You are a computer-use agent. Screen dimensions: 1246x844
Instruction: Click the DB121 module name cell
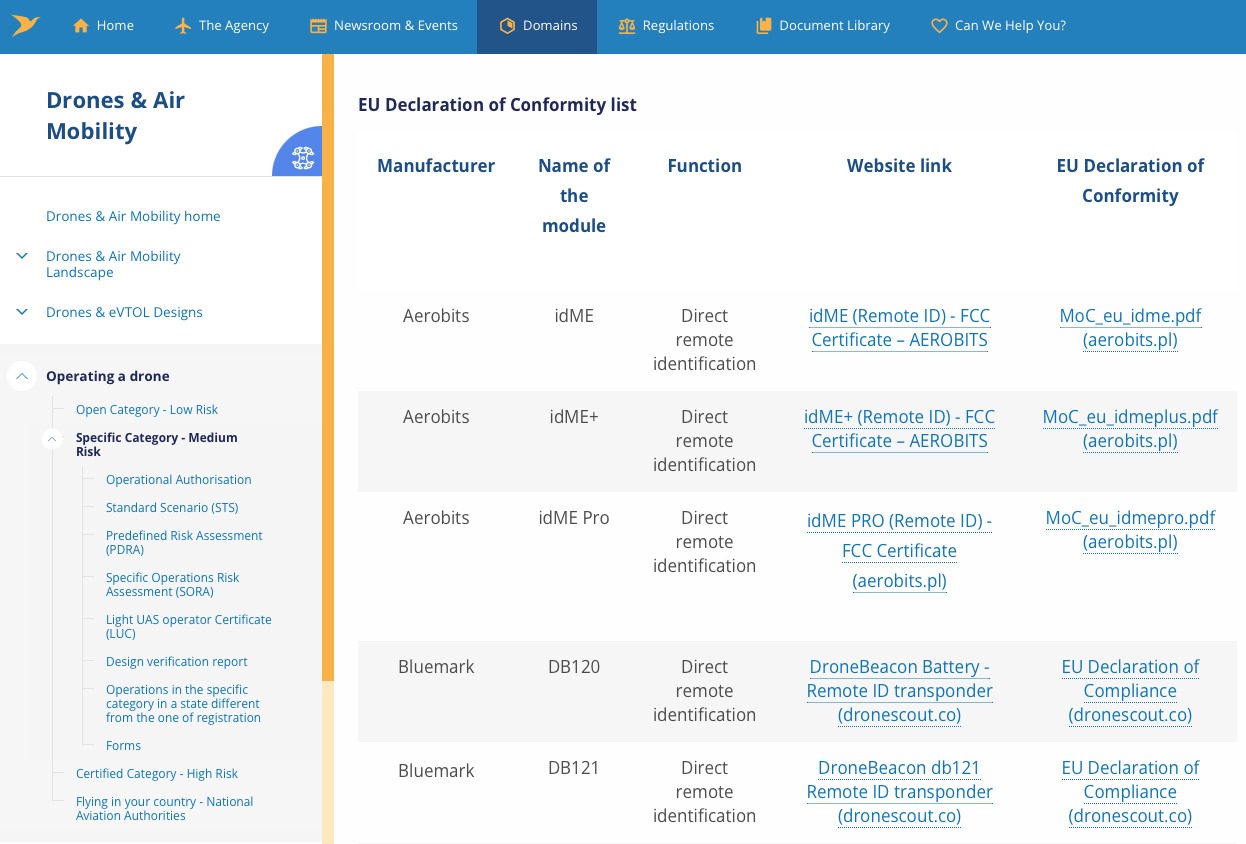pos(574,768)
